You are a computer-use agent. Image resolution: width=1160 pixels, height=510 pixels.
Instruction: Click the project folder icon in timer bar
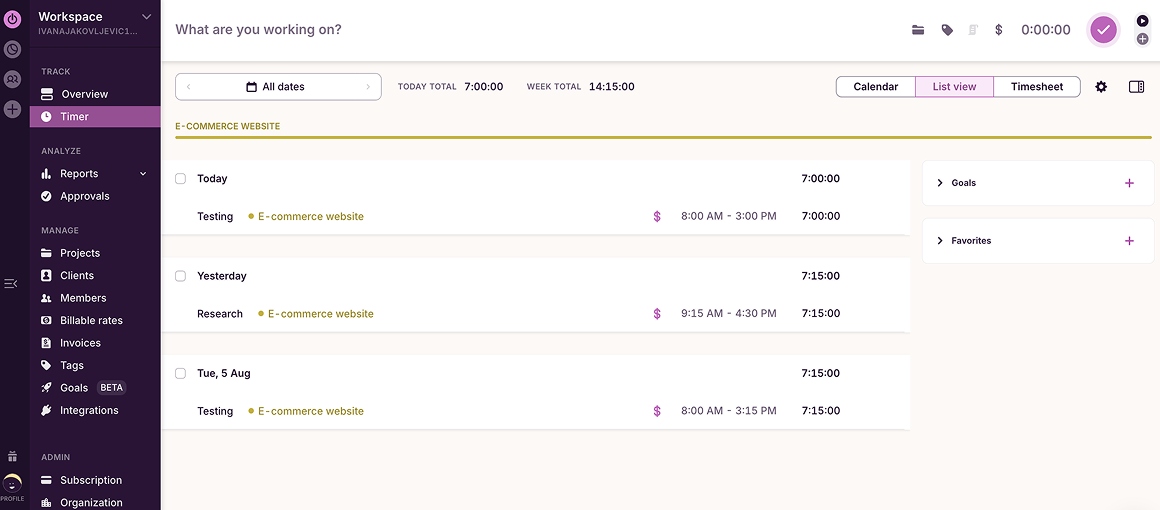[x=918, y=30]
